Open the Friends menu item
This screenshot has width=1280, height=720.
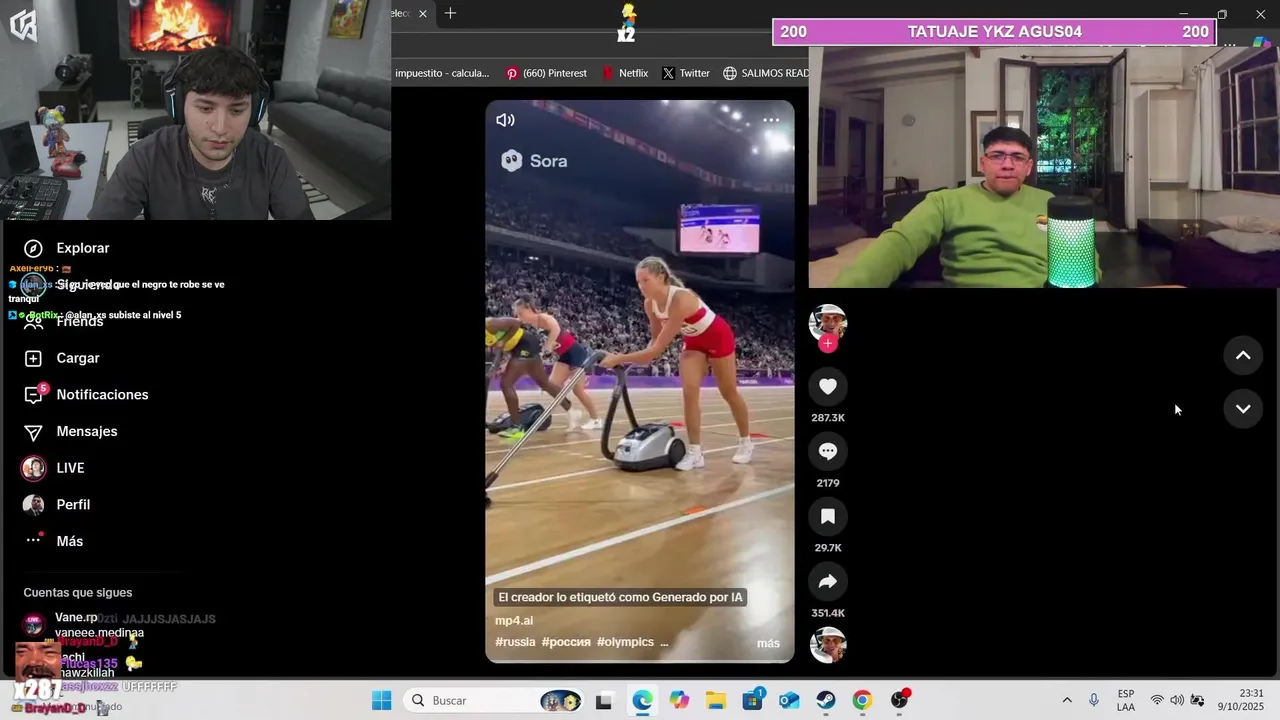pos(80,321)
